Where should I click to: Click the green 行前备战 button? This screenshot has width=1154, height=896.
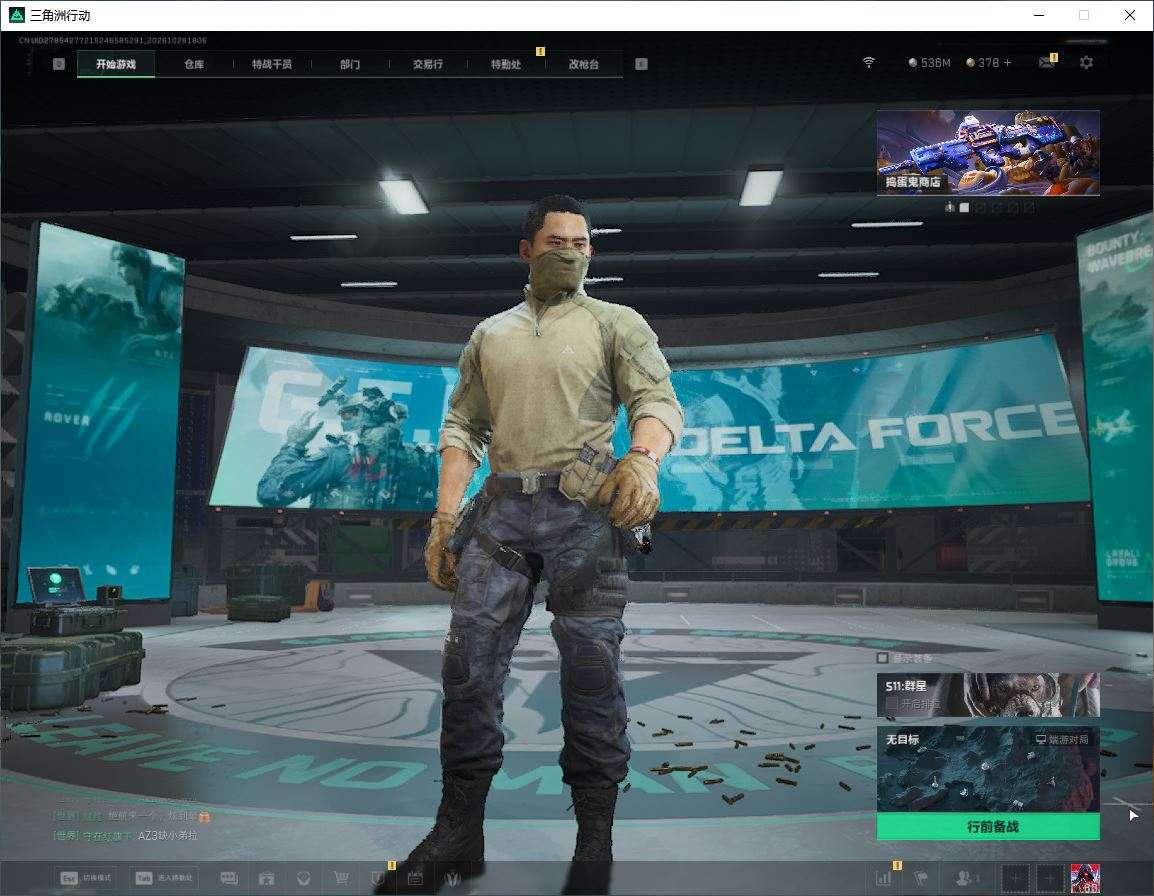[x=988, y=827]
